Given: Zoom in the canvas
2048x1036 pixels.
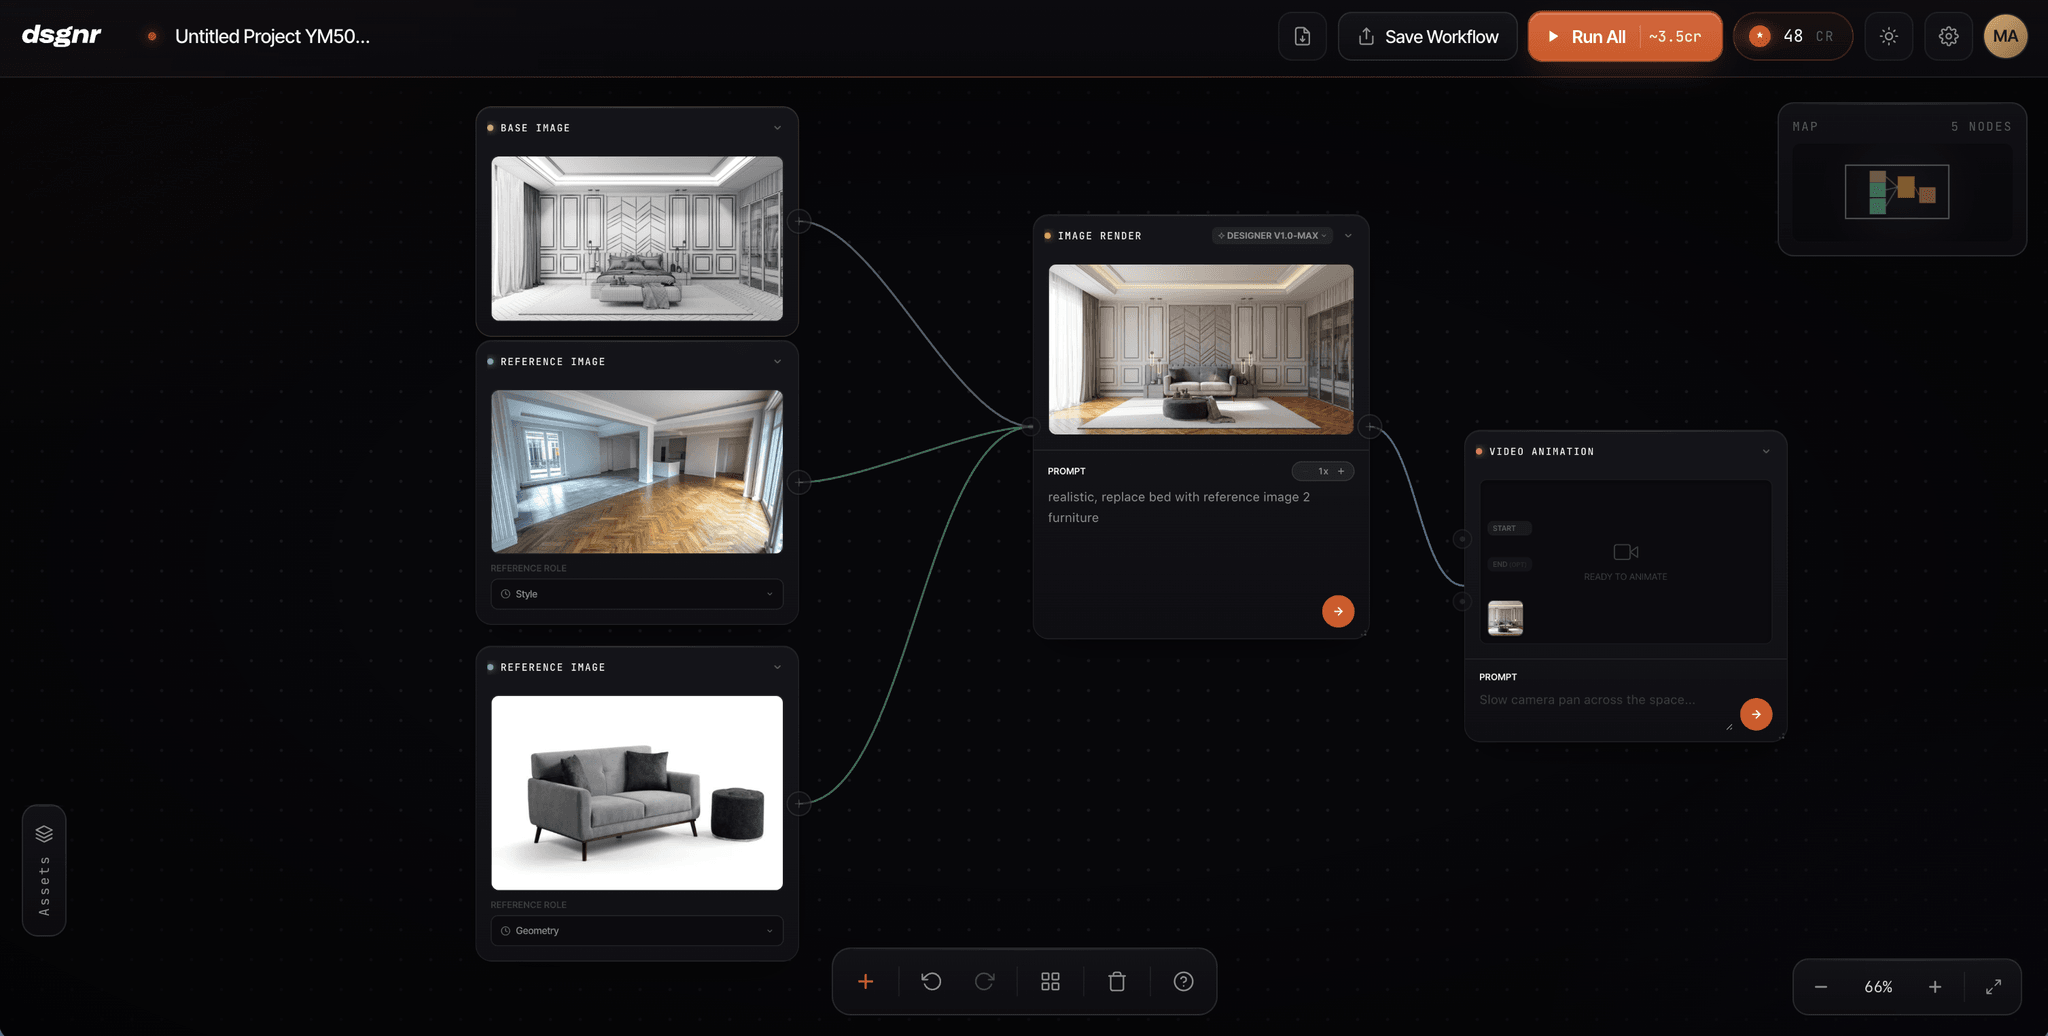Looking at the screenshot, I should pos(1935,987).
